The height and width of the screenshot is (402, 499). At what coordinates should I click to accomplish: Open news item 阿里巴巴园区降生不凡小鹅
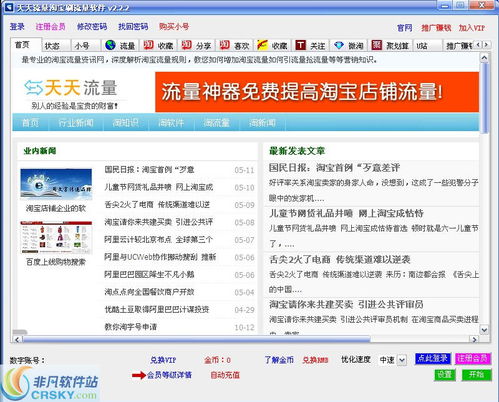click(149, 274)
